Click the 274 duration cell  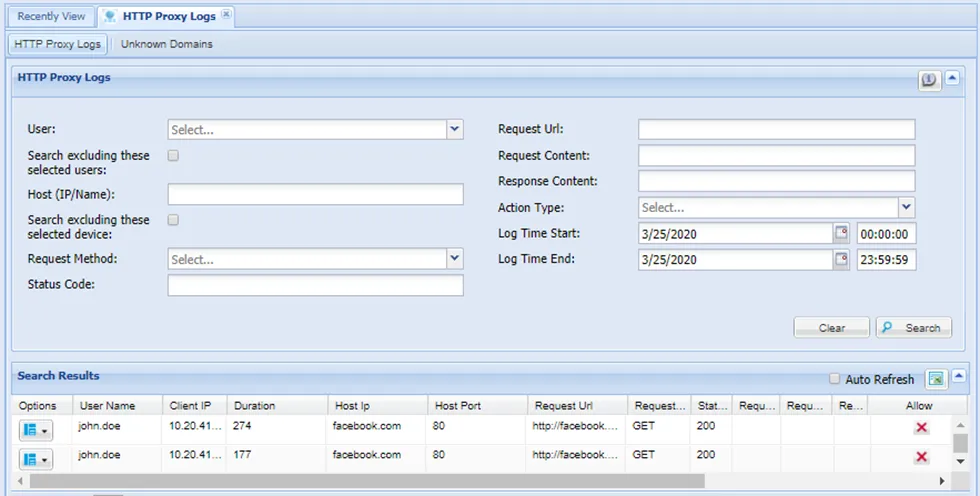242,426
